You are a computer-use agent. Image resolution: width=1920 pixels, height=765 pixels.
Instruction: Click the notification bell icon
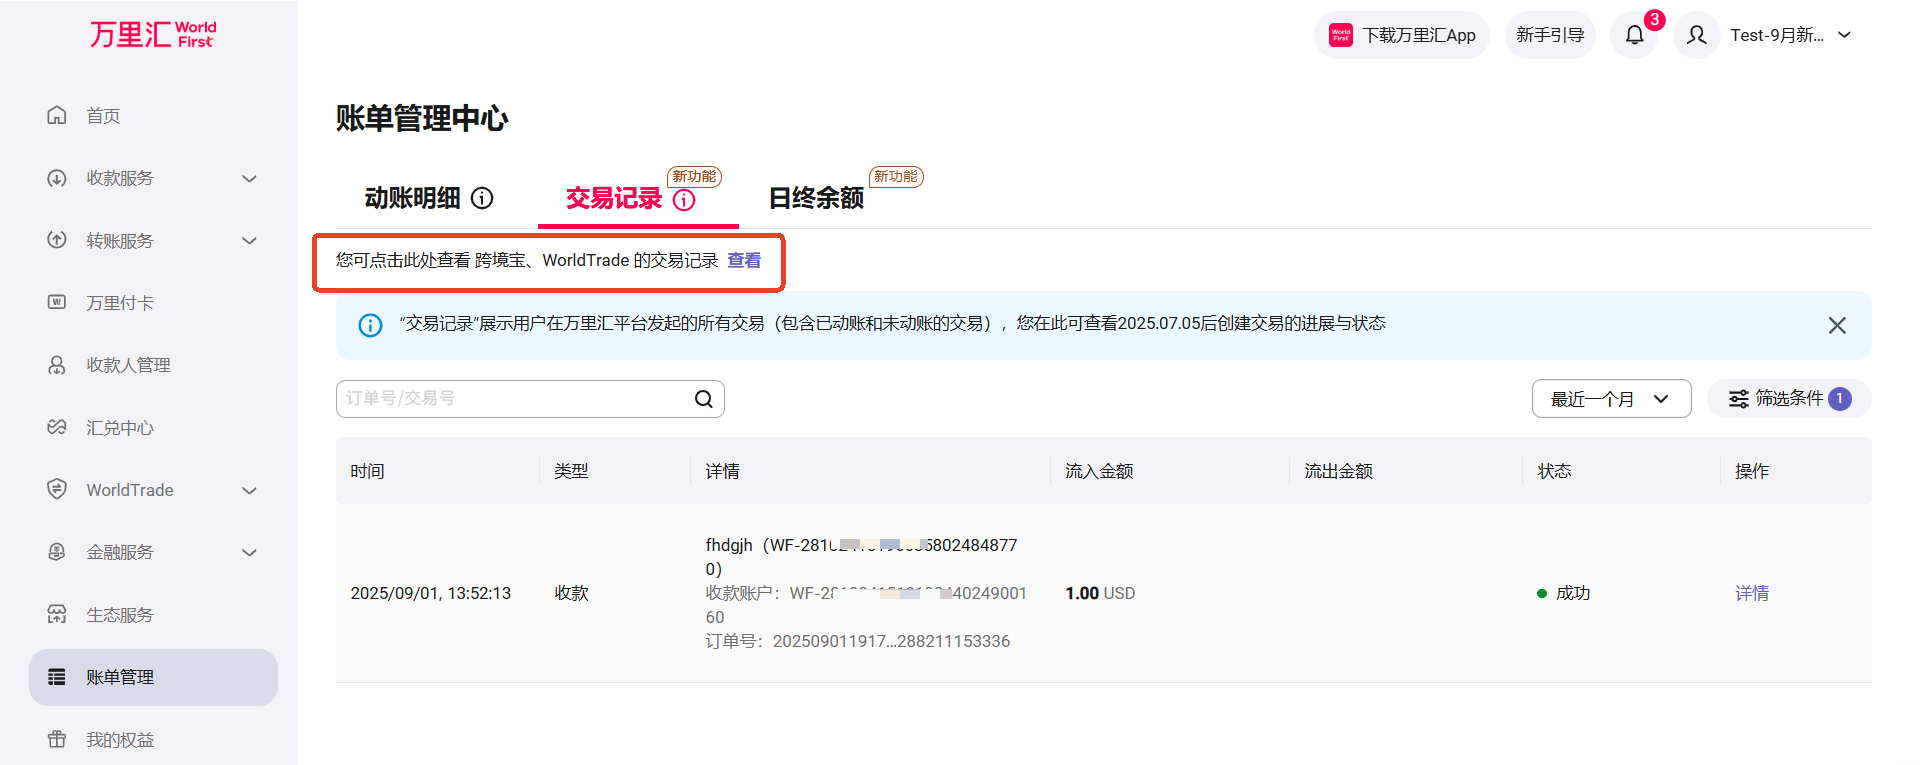pos(1634,36)
